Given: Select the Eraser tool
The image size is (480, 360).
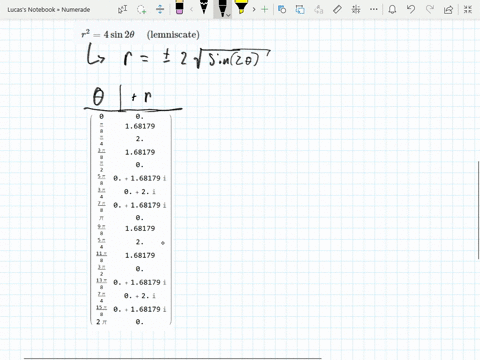Looking at the screenshot, I should click(x=179, y=8).
